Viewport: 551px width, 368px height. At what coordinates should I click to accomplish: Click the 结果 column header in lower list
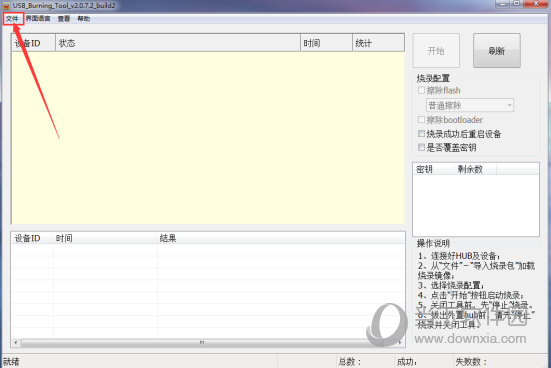[x=281, y=238]
